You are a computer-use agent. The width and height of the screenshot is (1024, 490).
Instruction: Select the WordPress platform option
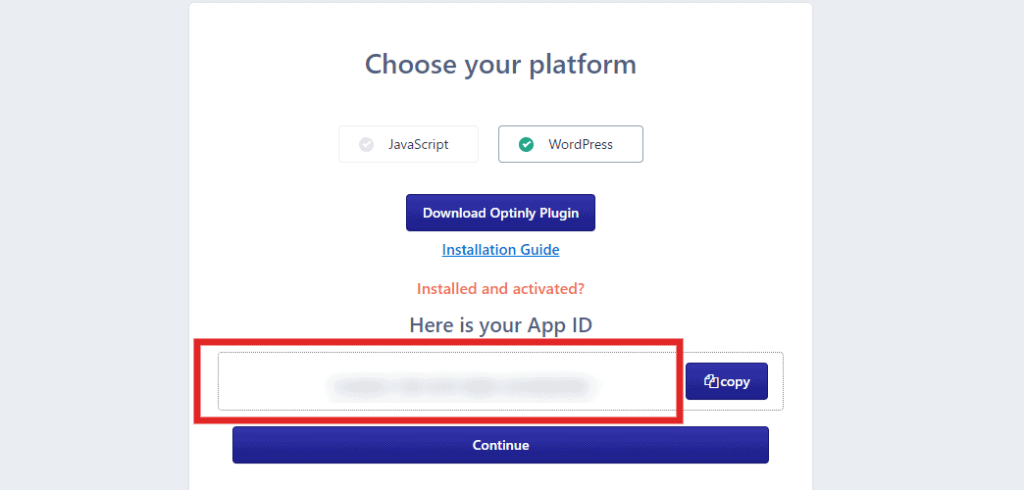(x=571, y=144)
